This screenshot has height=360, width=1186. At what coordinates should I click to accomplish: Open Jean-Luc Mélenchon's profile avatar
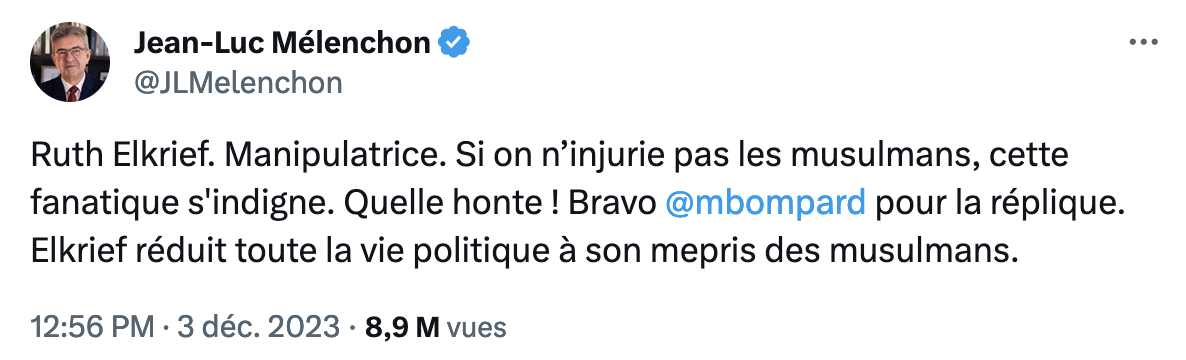70,62
